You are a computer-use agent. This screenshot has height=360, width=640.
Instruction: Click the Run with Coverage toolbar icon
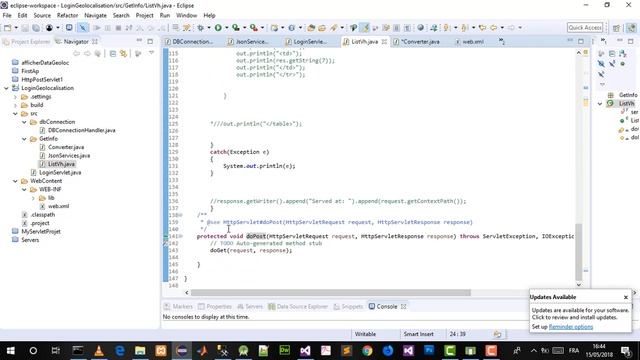click(x=236, y=28)
